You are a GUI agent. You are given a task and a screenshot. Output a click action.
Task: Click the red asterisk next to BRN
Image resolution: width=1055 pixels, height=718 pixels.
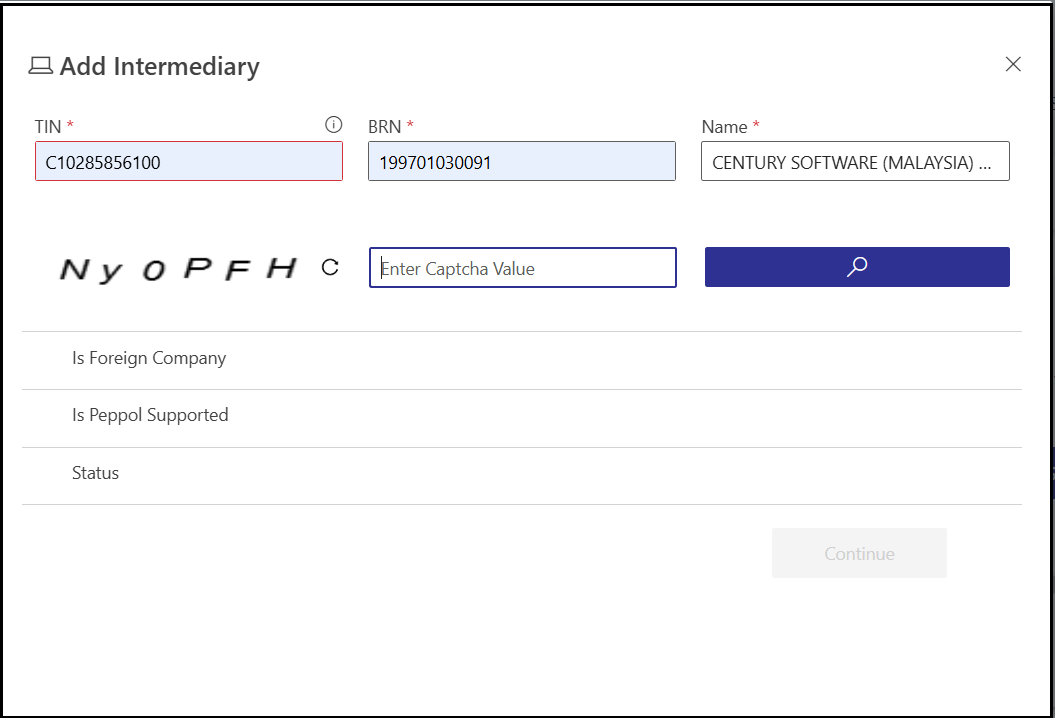point(410,126)
